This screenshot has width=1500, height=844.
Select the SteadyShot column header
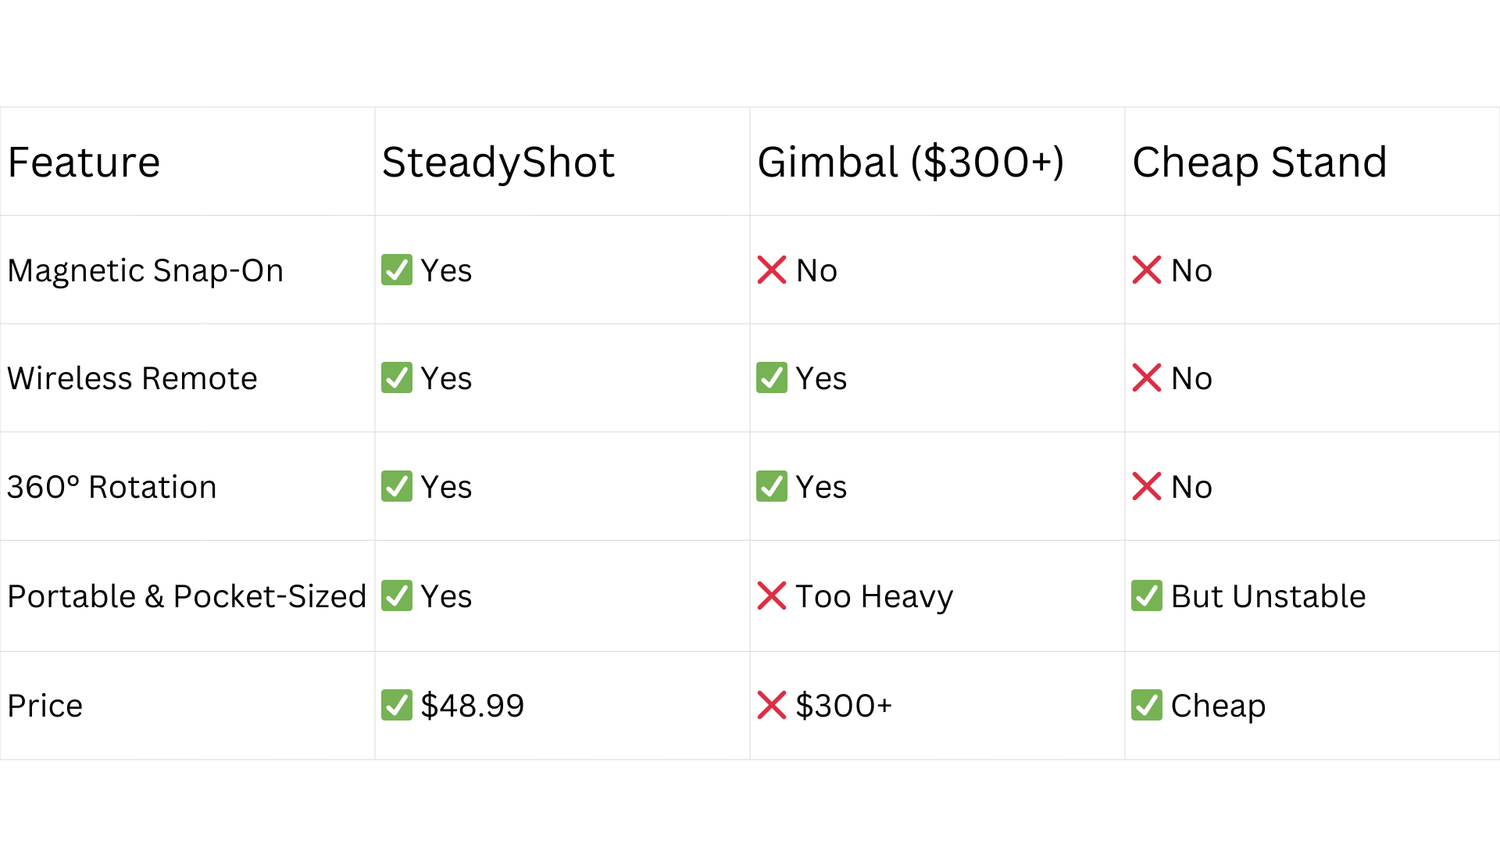(498, 163)
